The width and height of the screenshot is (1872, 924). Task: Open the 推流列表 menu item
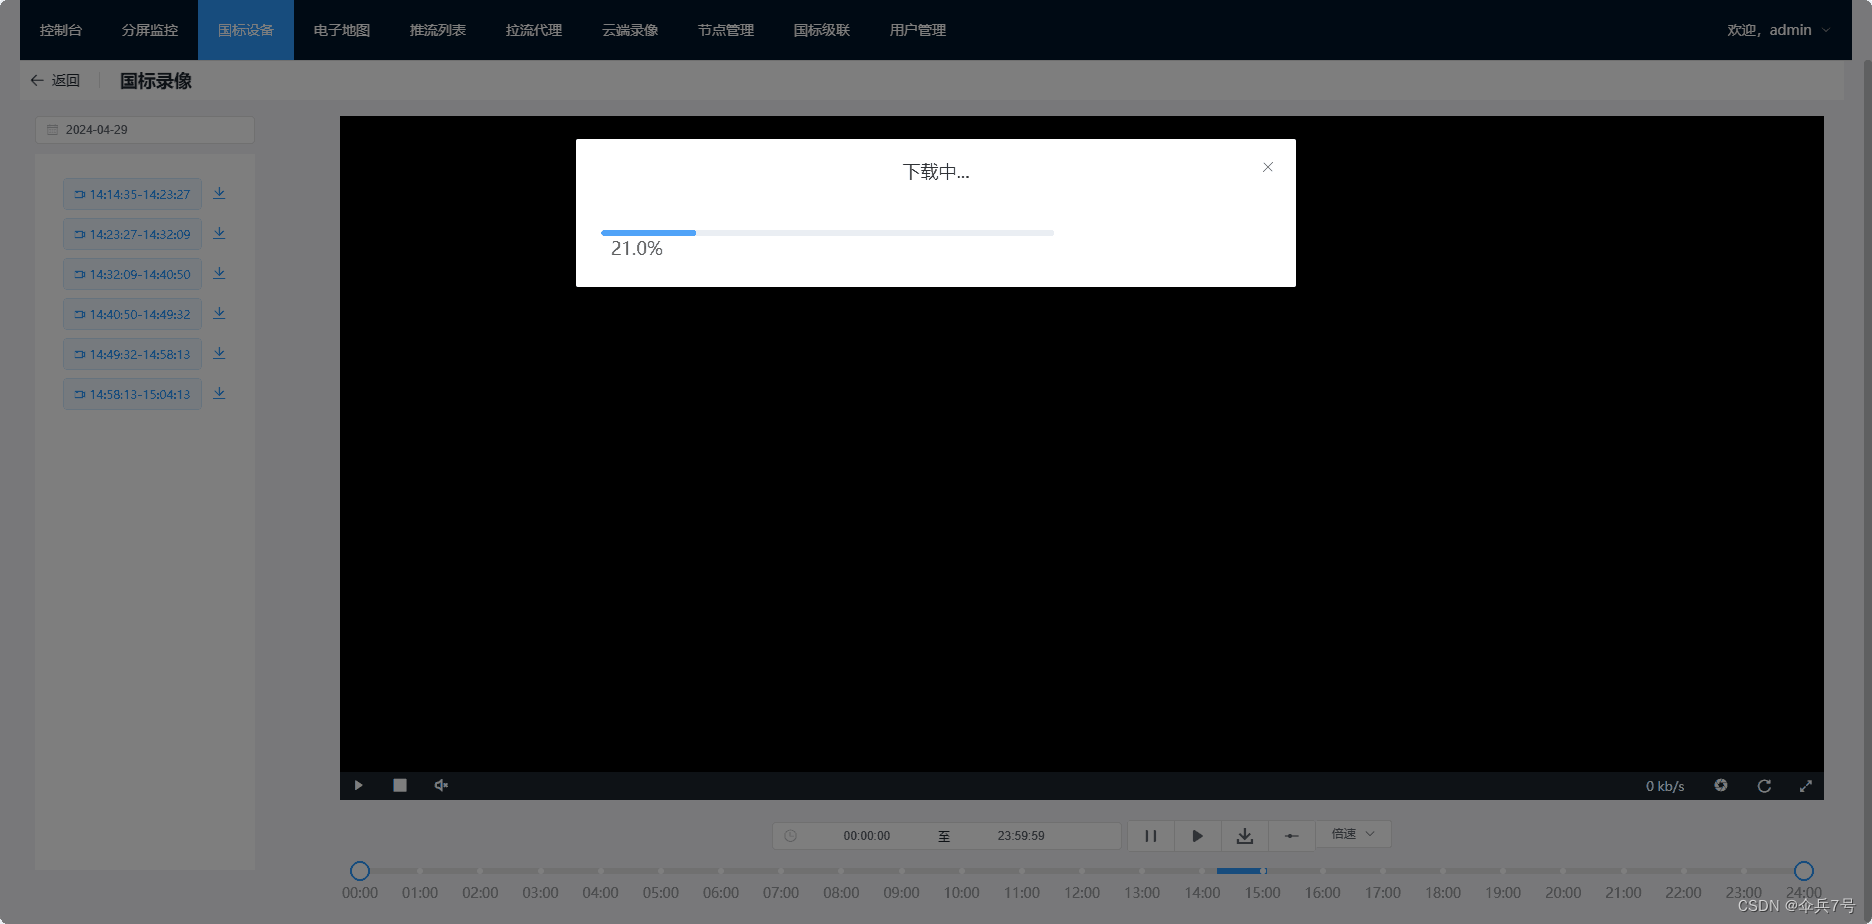[438, 30]
